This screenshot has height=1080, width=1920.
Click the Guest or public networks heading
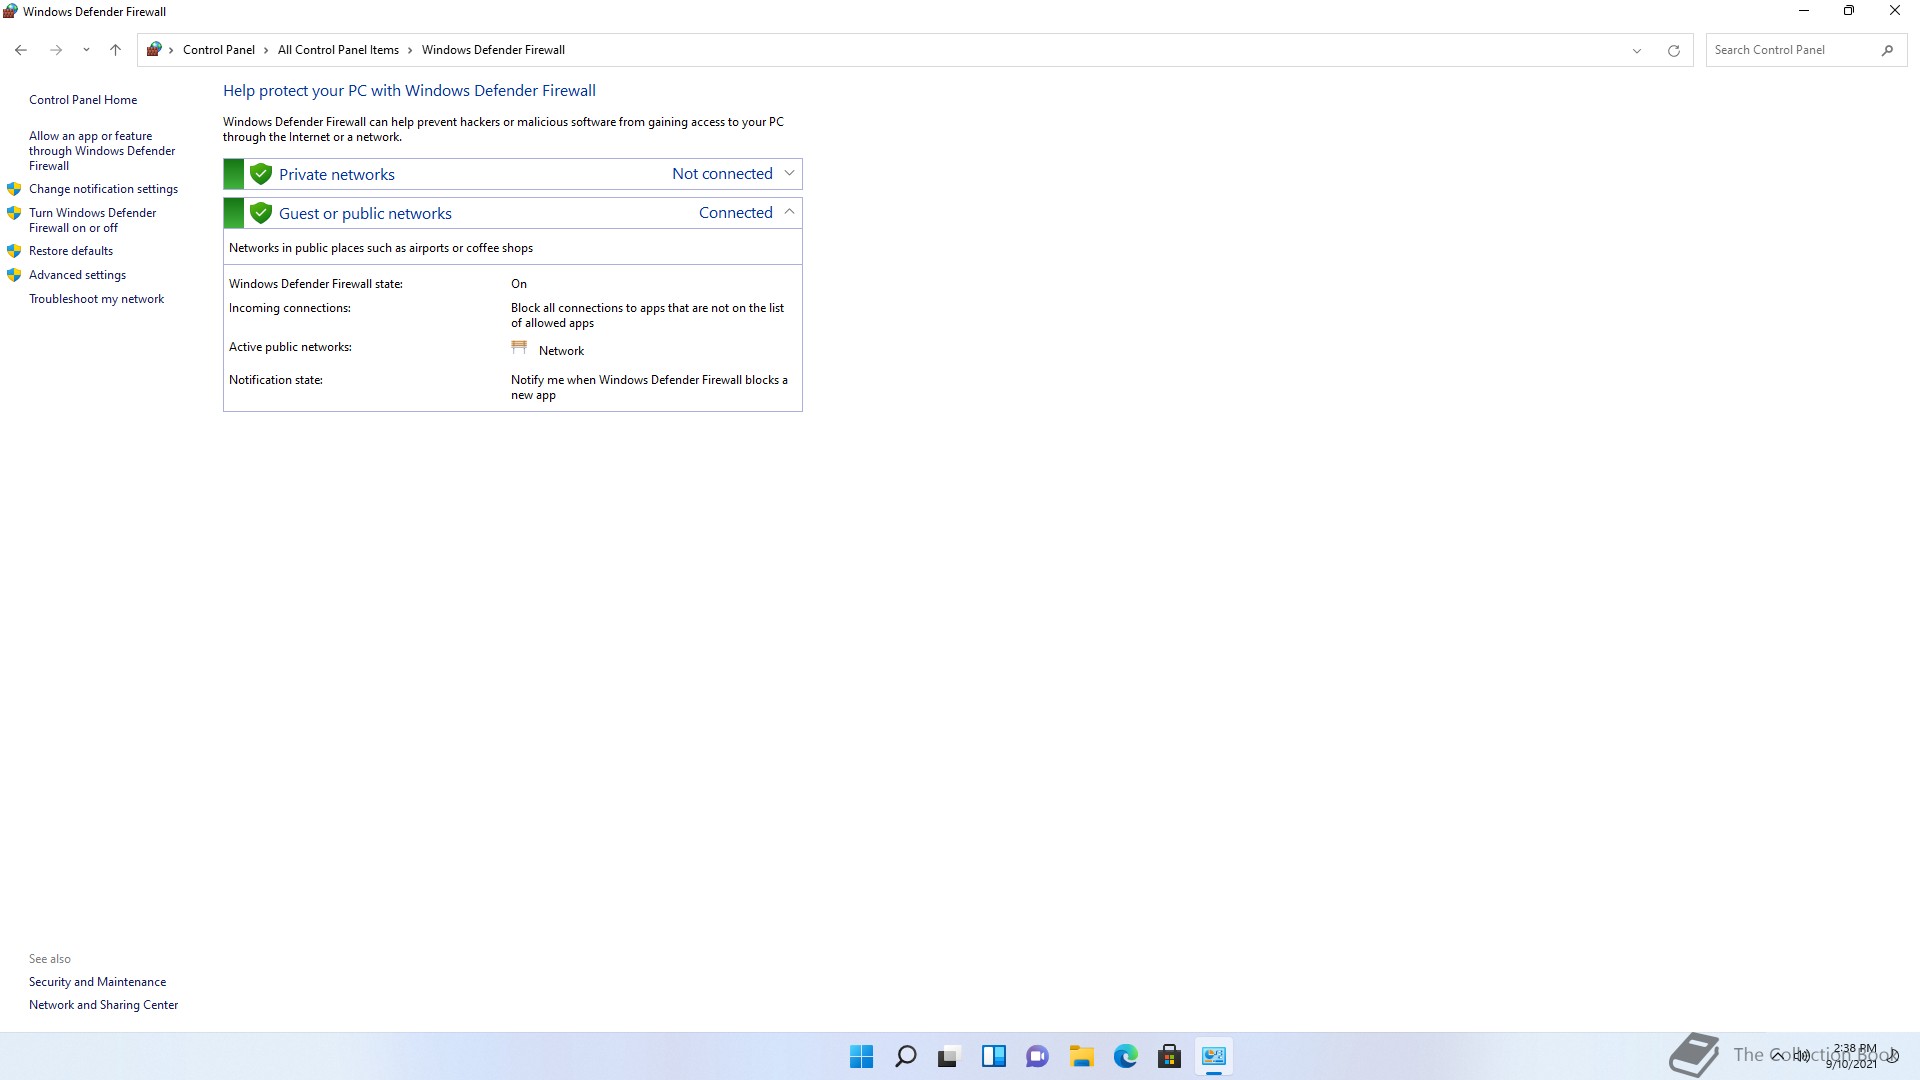point(365,213)
